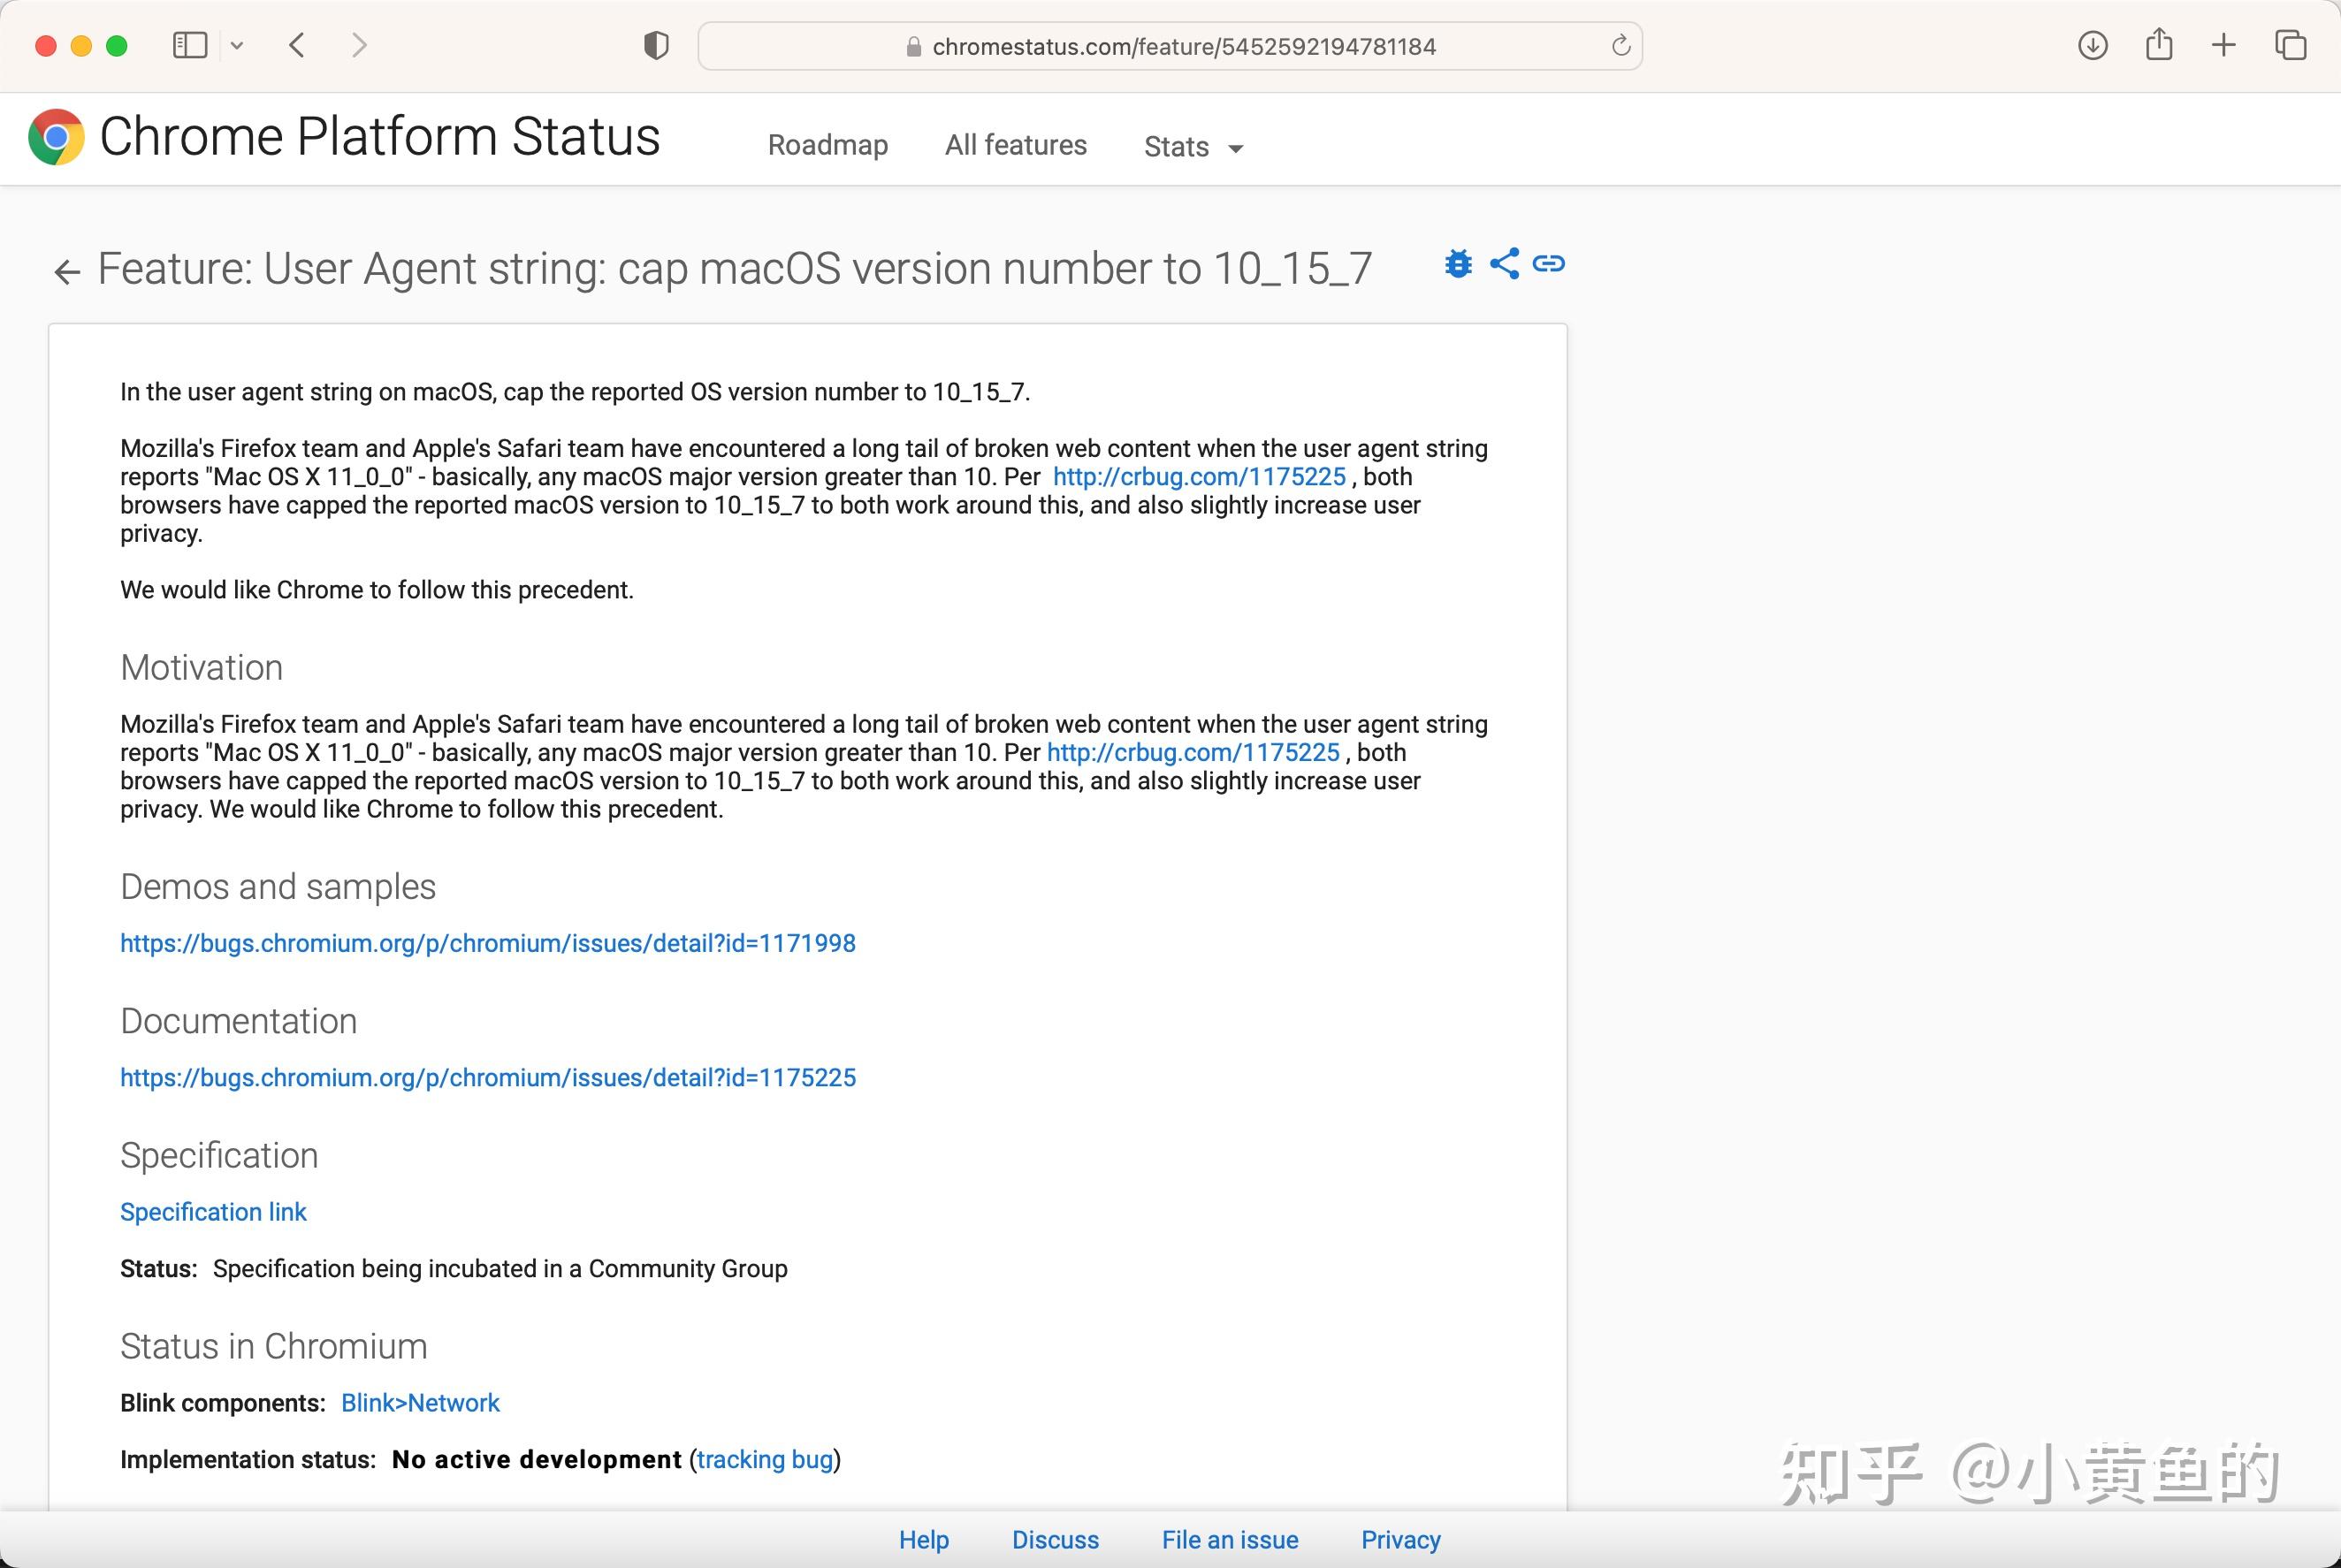Open crbug.com/1175225 link under Motivation

click(1193, 753)
